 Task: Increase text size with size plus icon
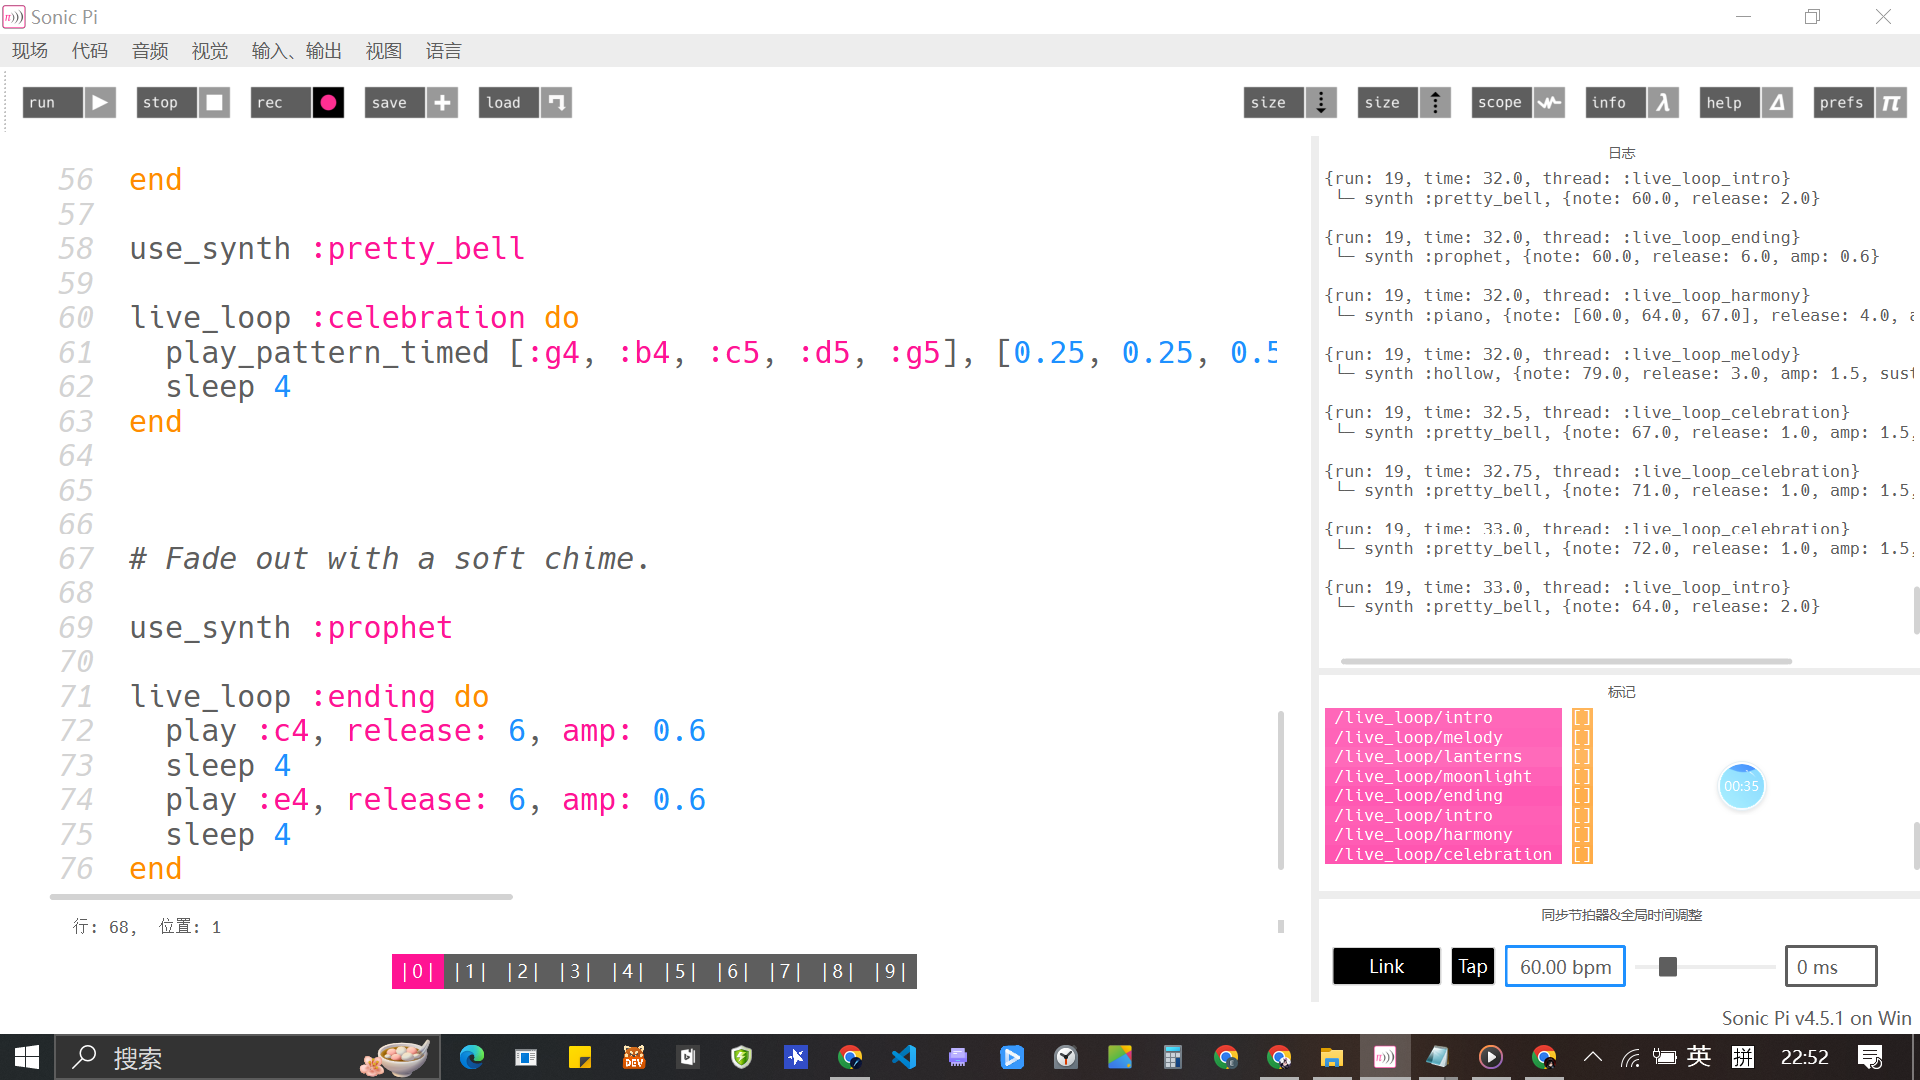[x=1435, y=102]
